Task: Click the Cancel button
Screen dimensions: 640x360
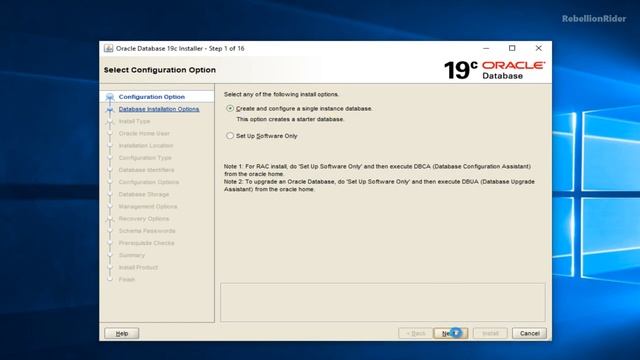Action: pyautogui.click(x=529, y=333)
